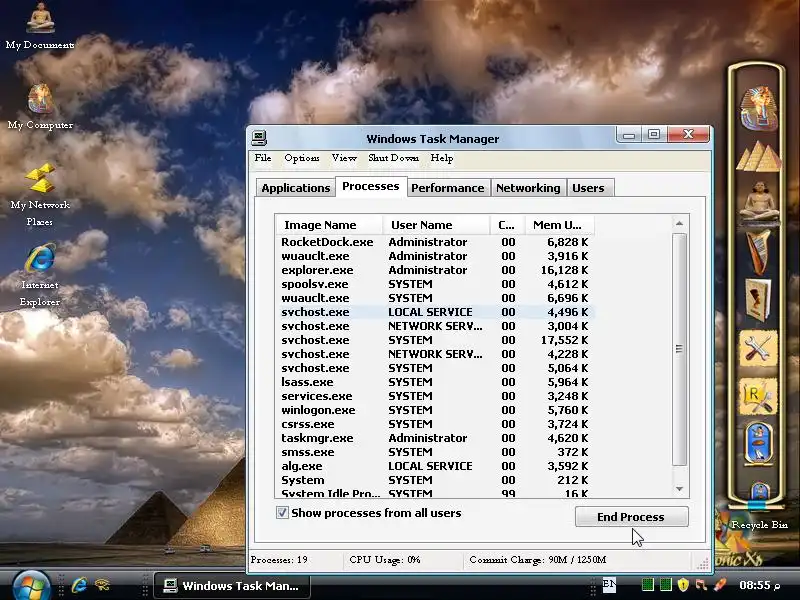The width and height of the screenshot is (800, 600).
Task: Click the second green tray meter icon
Action: pos(665,585)
